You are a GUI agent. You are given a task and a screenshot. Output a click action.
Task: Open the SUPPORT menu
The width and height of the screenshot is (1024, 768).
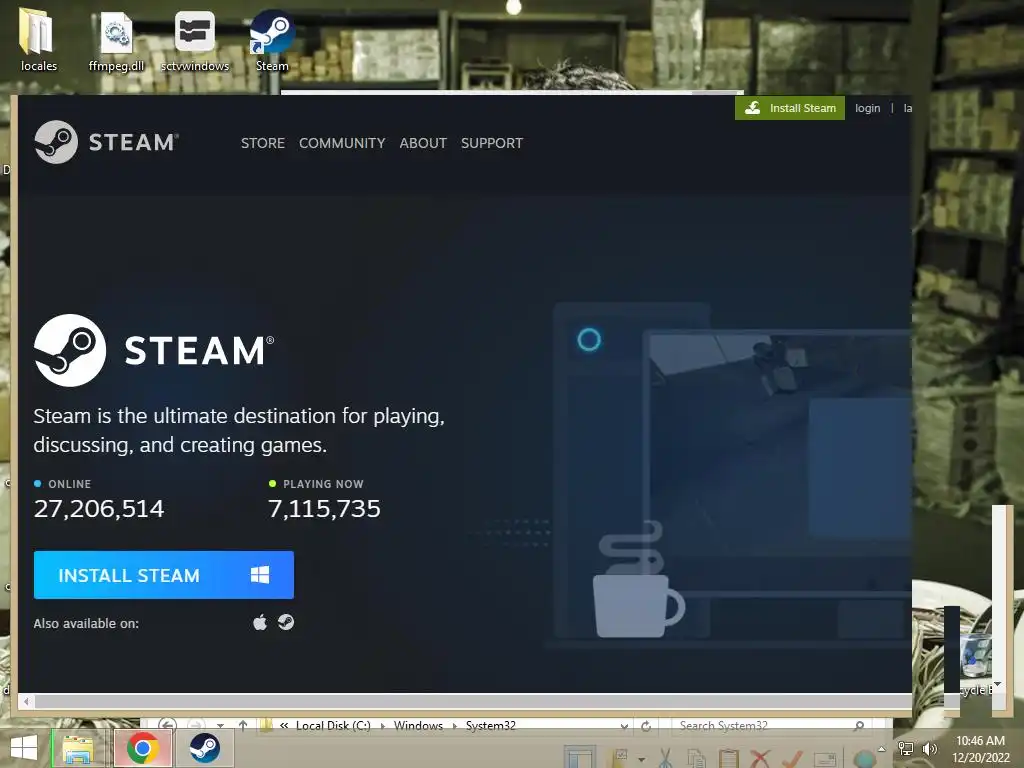tap(492, 143)
